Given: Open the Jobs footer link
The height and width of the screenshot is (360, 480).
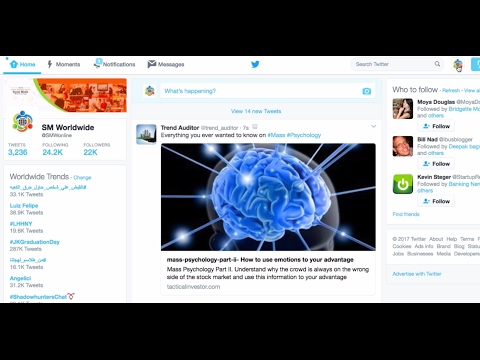Looking at the screenshot, I should coord(398,254).
